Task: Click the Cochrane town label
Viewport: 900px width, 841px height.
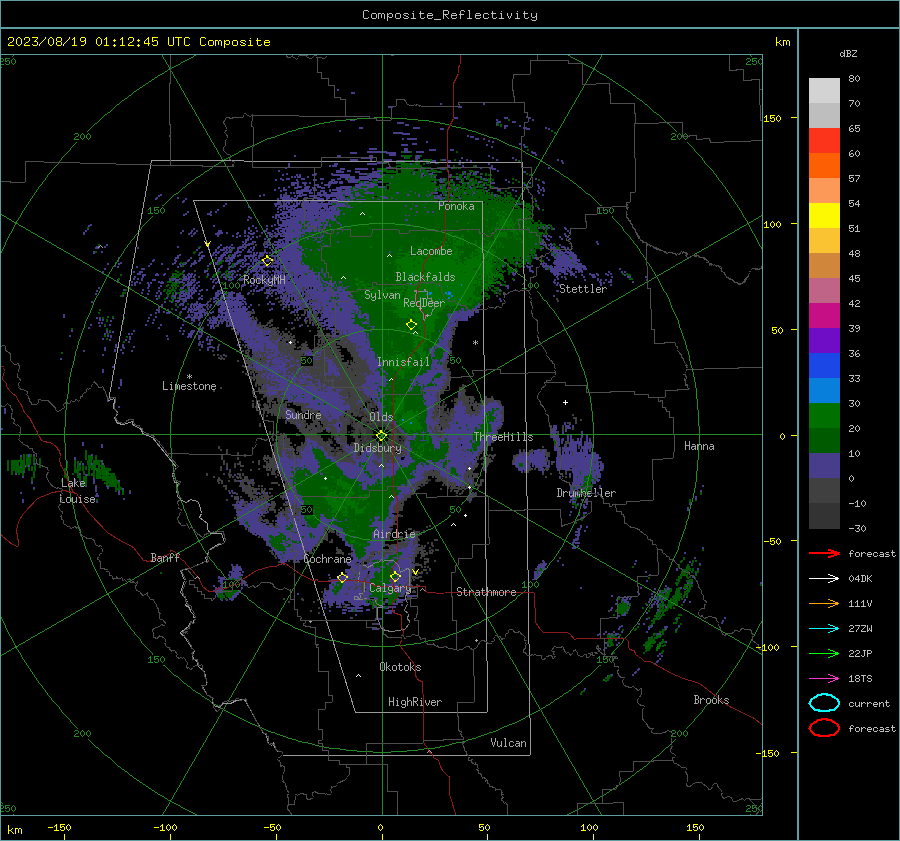Action: tap(327, 559)
